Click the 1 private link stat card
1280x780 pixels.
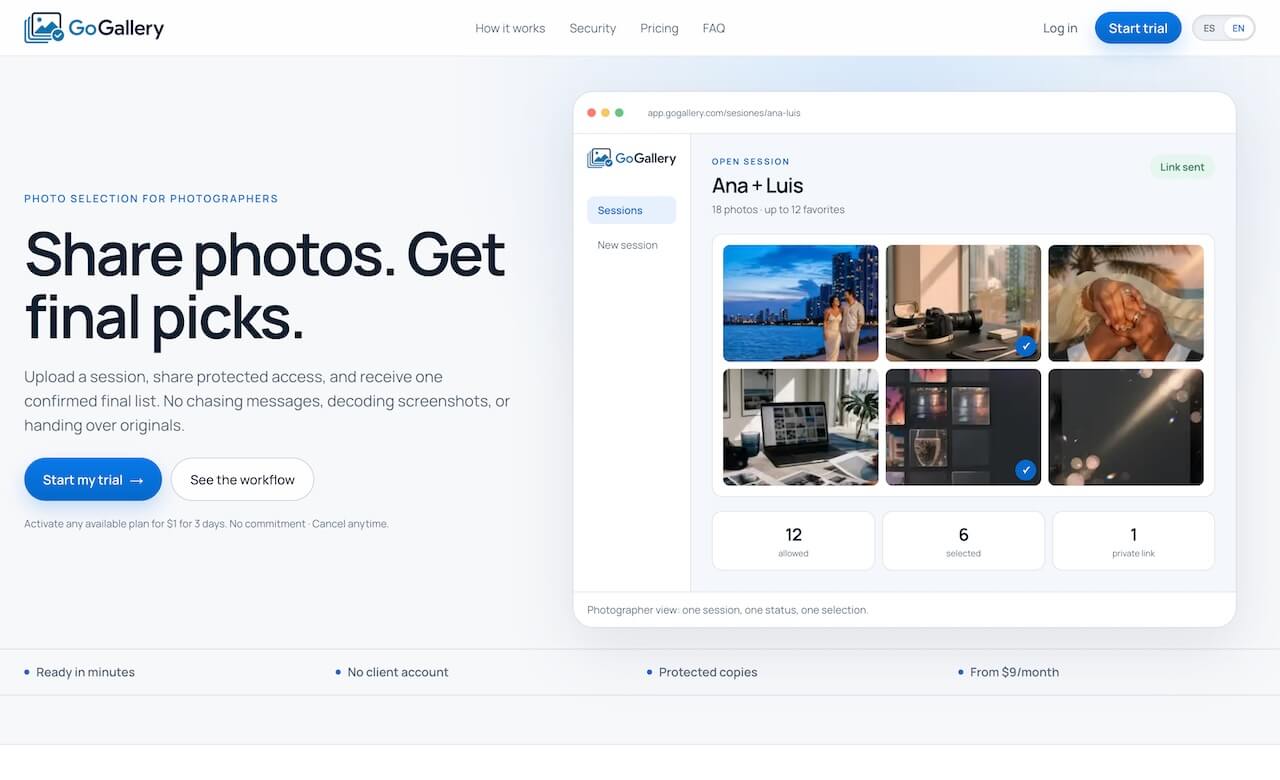tap(1133, 541)
